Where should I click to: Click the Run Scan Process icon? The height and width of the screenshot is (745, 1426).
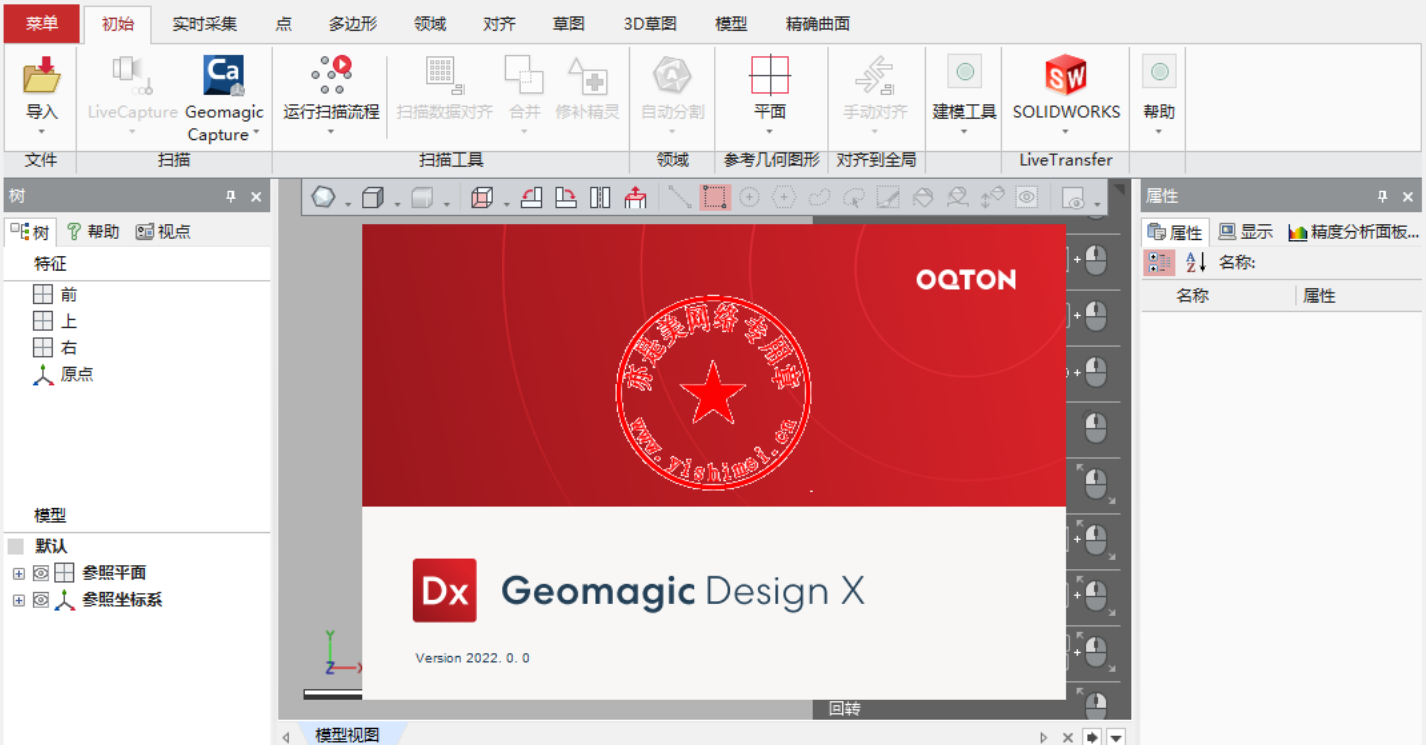click(331, 75)
